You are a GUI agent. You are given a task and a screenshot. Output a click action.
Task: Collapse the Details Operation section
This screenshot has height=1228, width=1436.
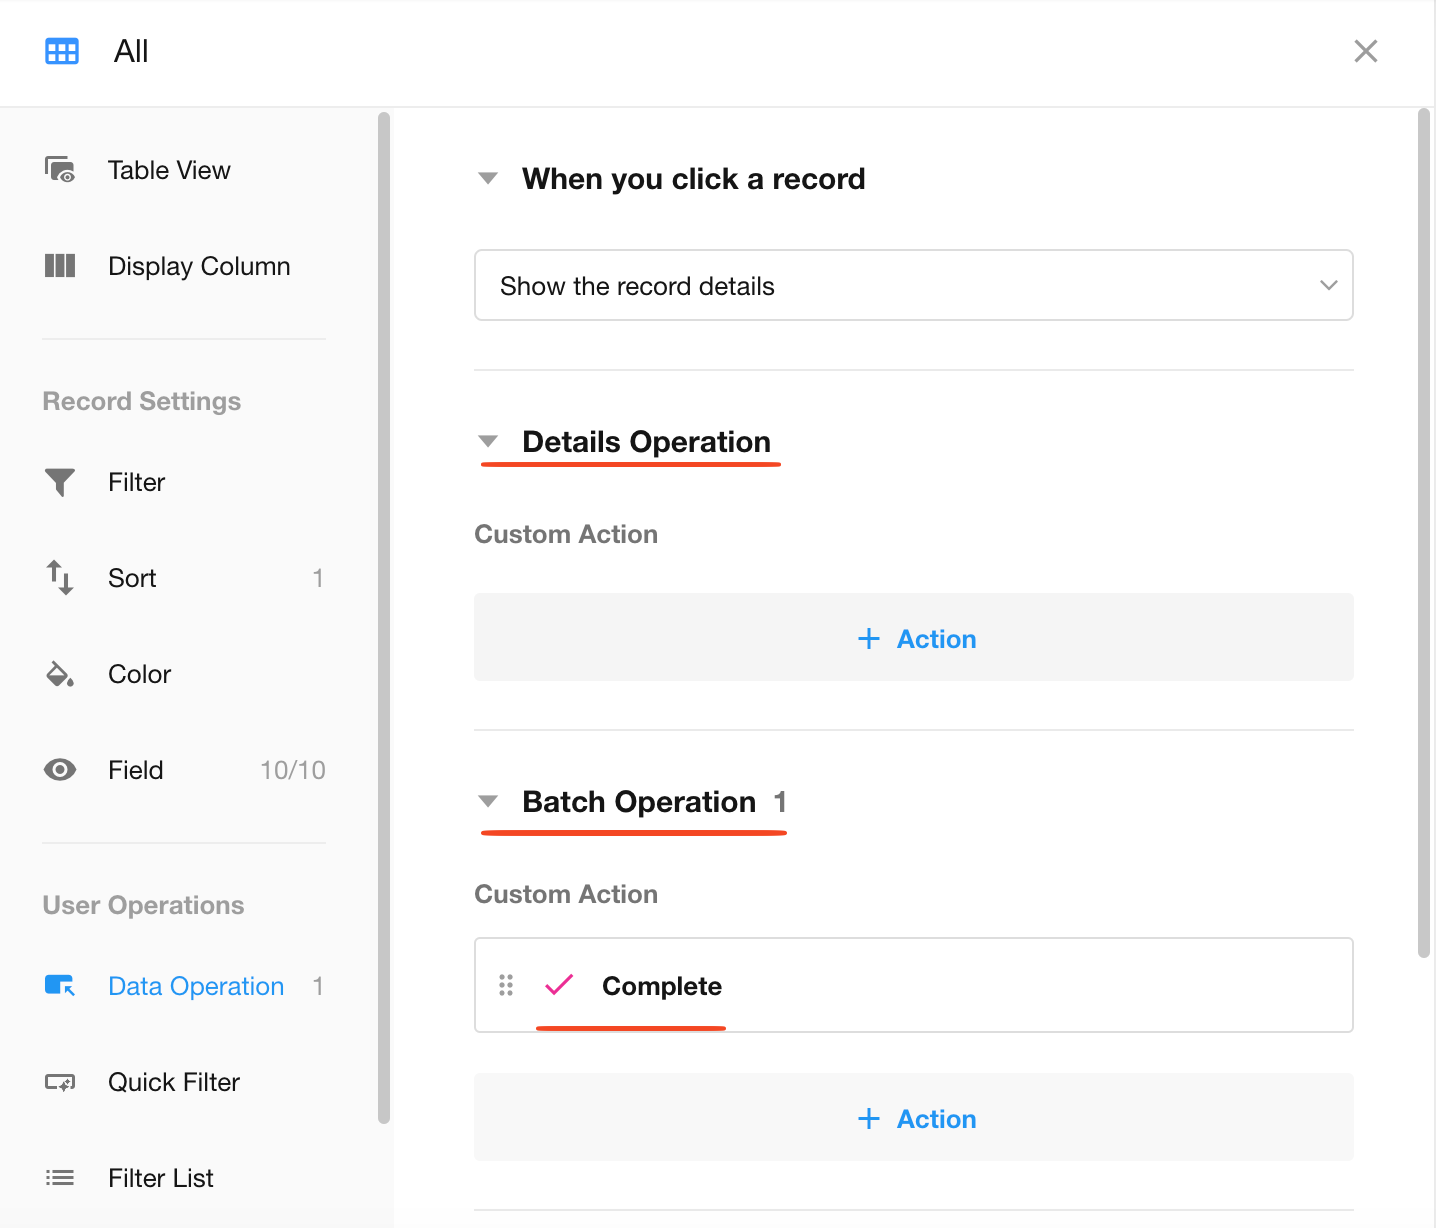pyautogui.click(x=488, y=442)
